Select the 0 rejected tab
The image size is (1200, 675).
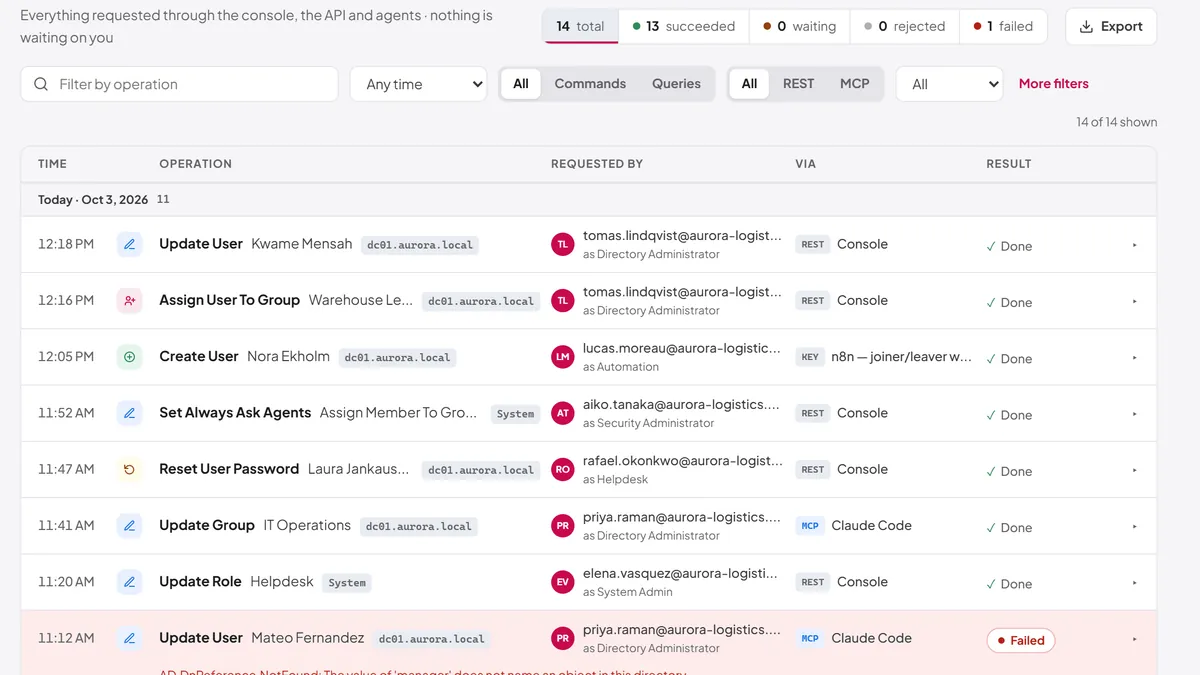tap(905, 26)
